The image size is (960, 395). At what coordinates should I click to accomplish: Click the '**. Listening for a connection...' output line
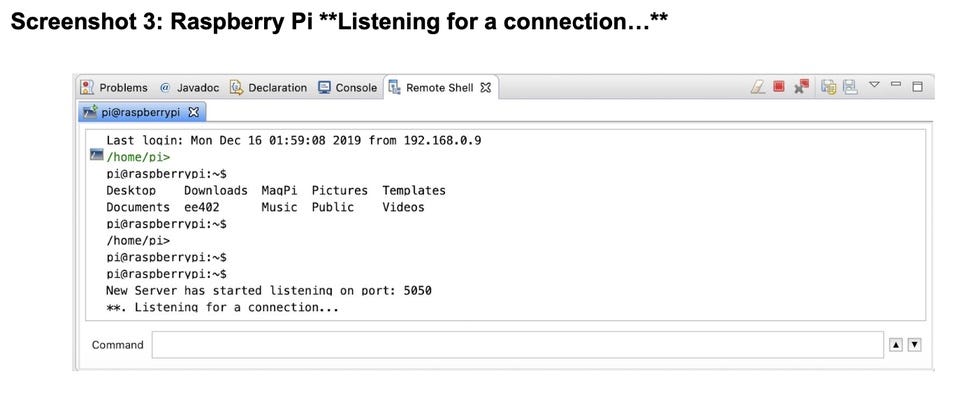pyautogui.click(x=222, y=307)
